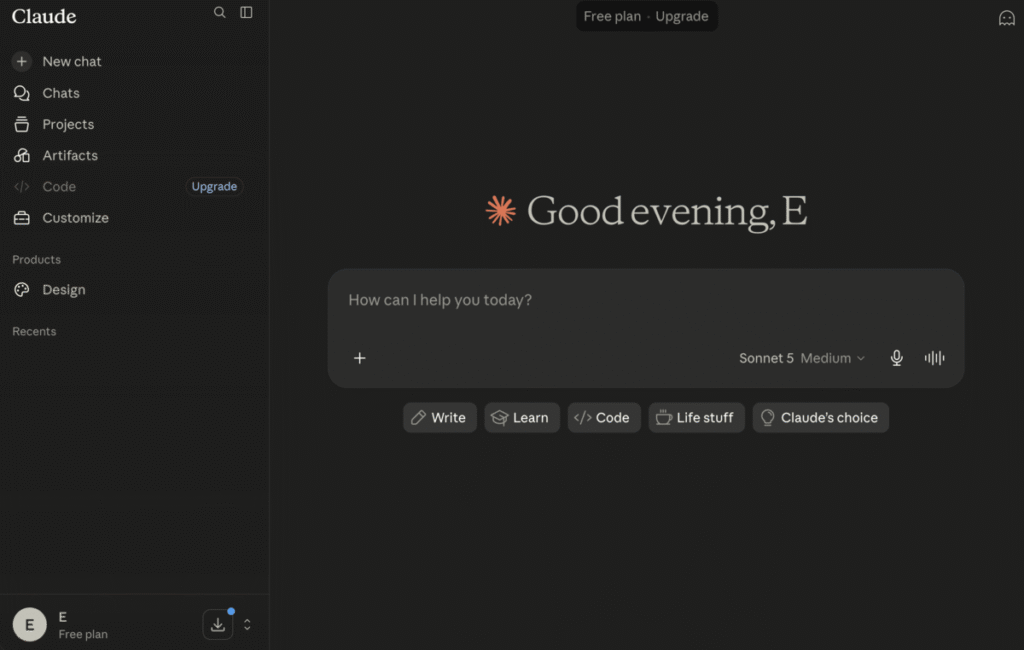Viewport: 1024px width, 650px height.
Task: Click the incognito ghost icon
Action: (1006, 18)
